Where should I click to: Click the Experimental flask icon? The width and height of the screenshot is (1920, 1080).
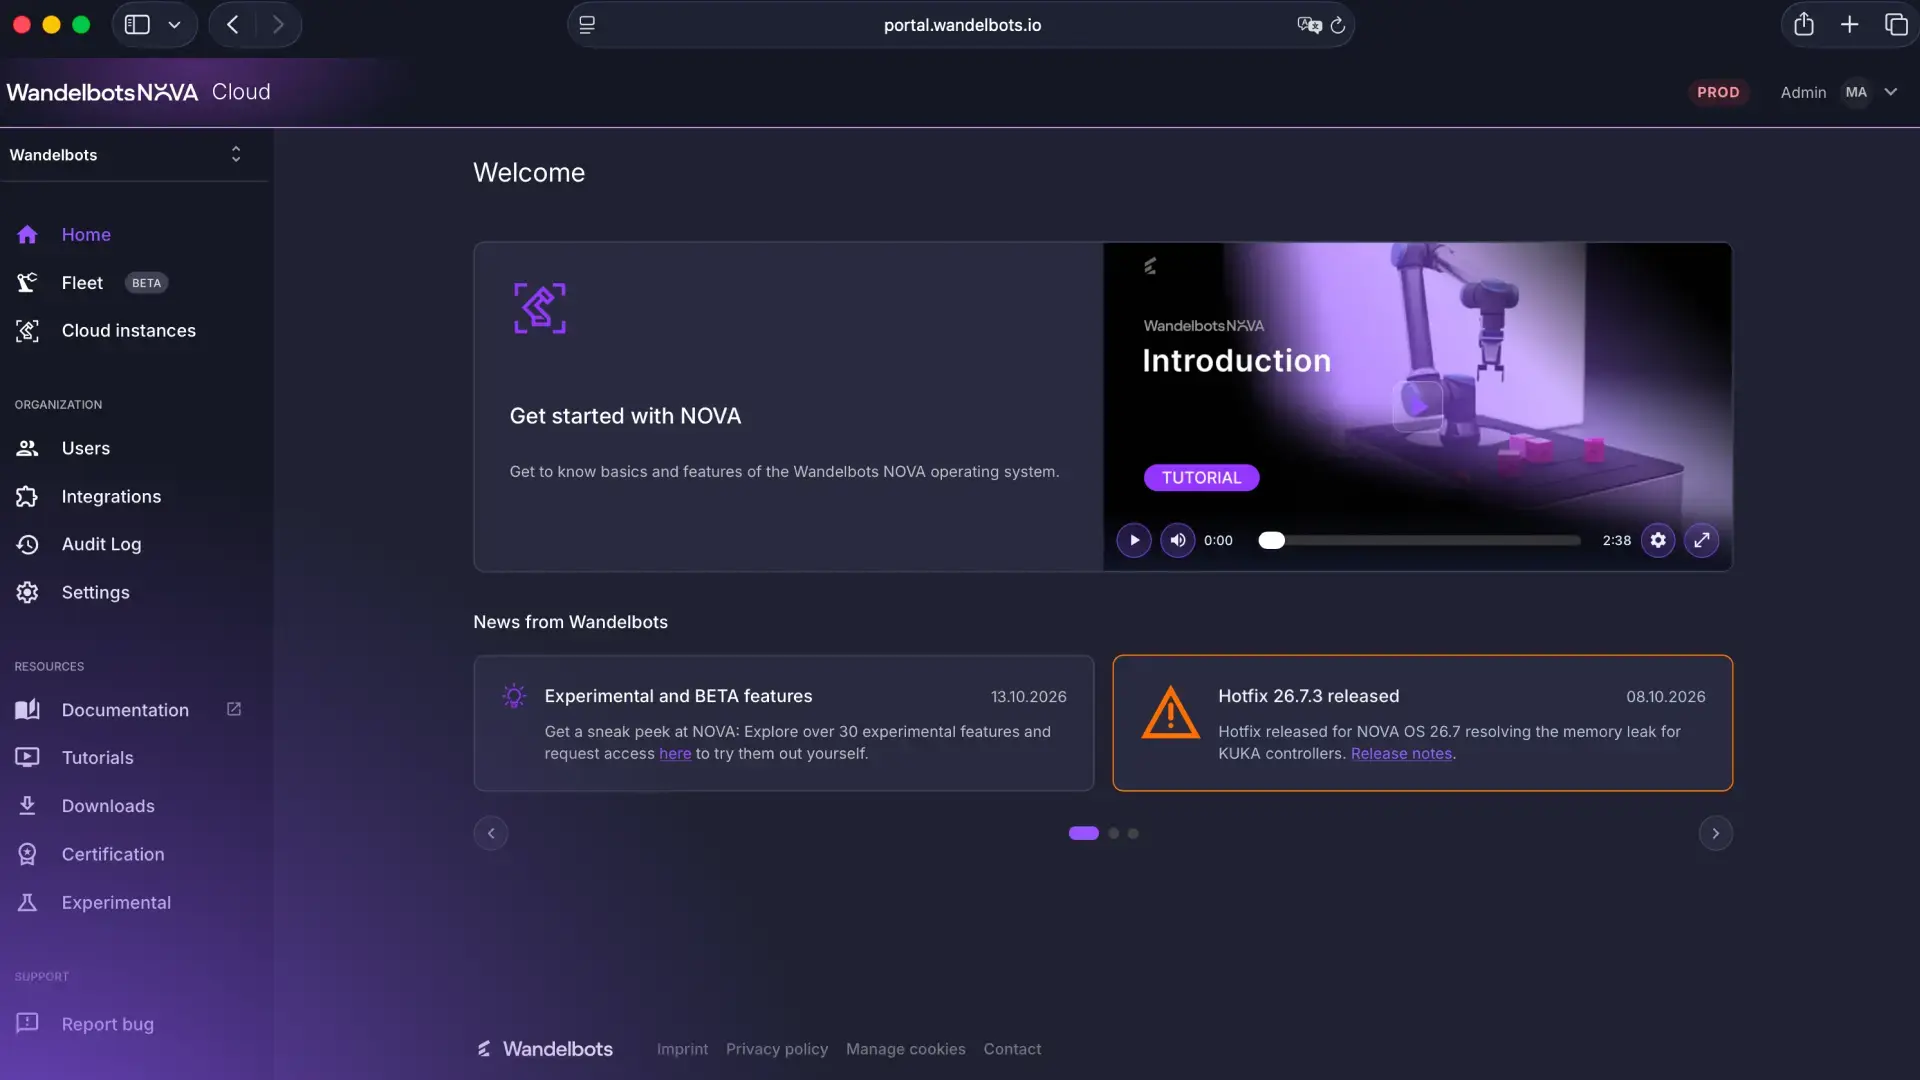[x=27, y=903]
